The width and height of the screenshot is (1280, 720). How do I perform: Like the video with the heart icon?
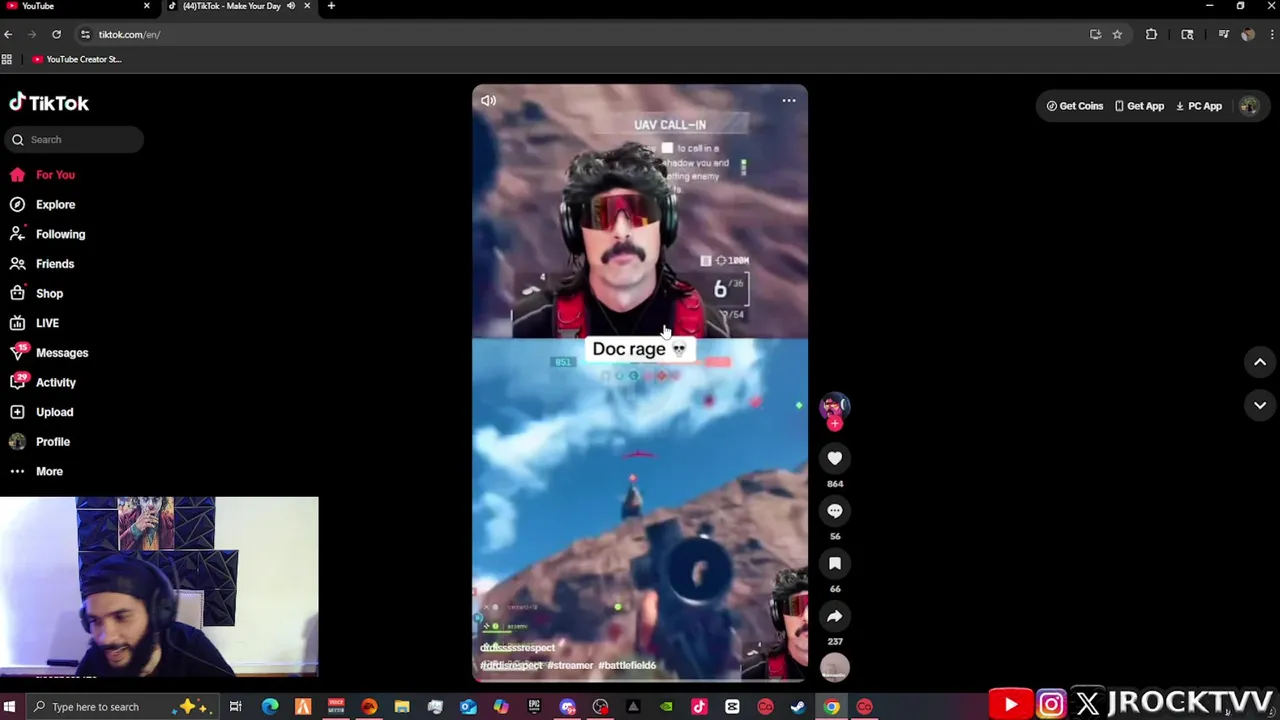(x=835, y=458)
